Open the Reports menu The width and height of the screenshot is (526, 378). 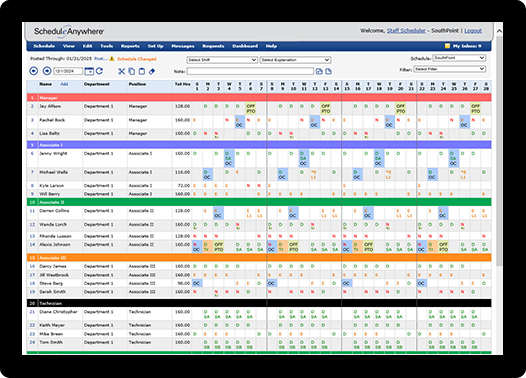[130, 46]
